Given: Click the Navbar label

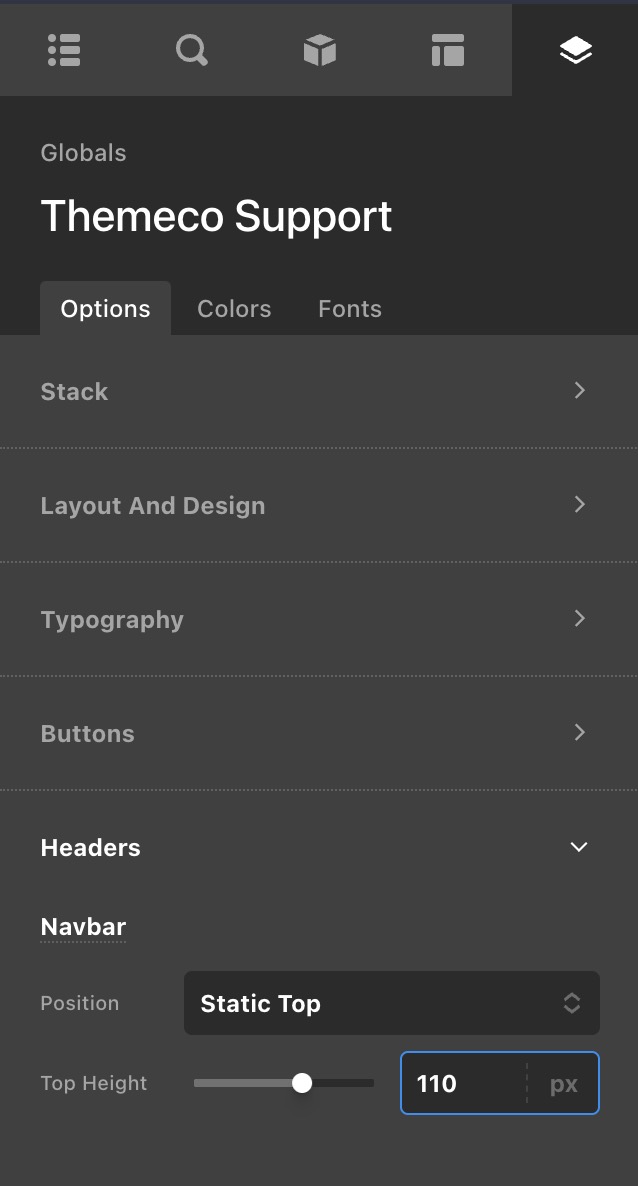Looking at the screenshot, I should [x=83, y=927].
